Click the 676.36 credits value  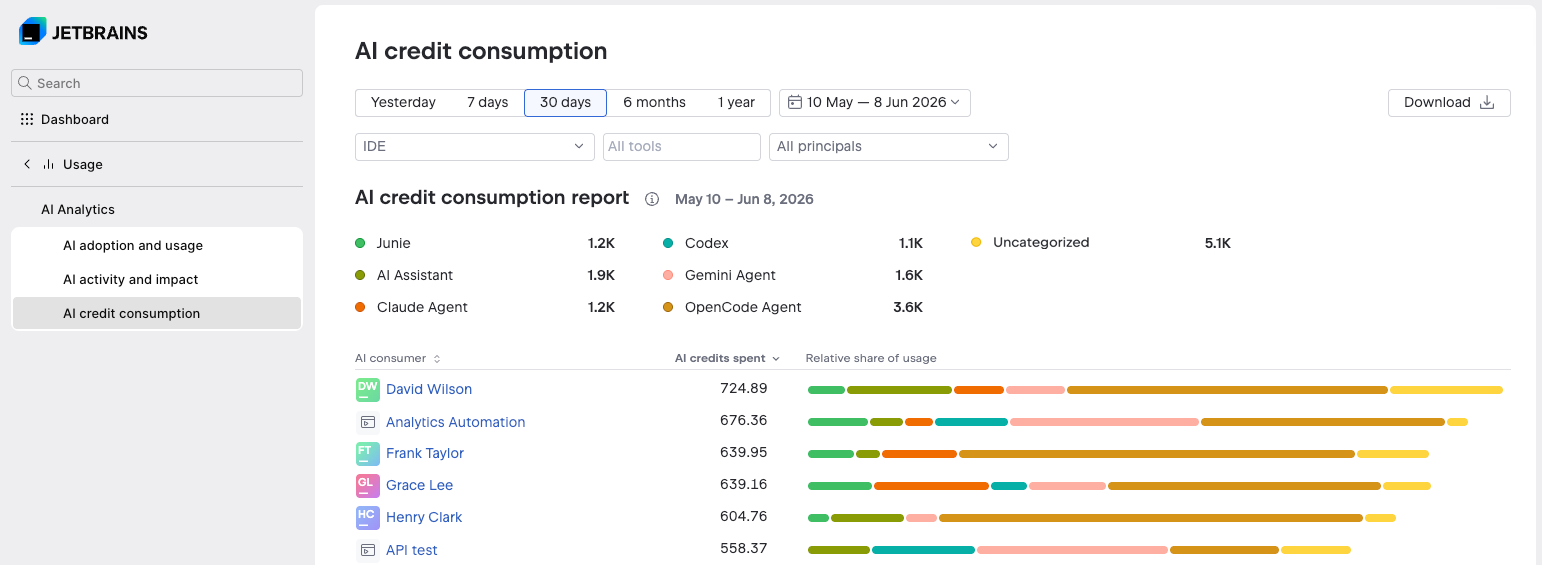(x=744, y=421)
